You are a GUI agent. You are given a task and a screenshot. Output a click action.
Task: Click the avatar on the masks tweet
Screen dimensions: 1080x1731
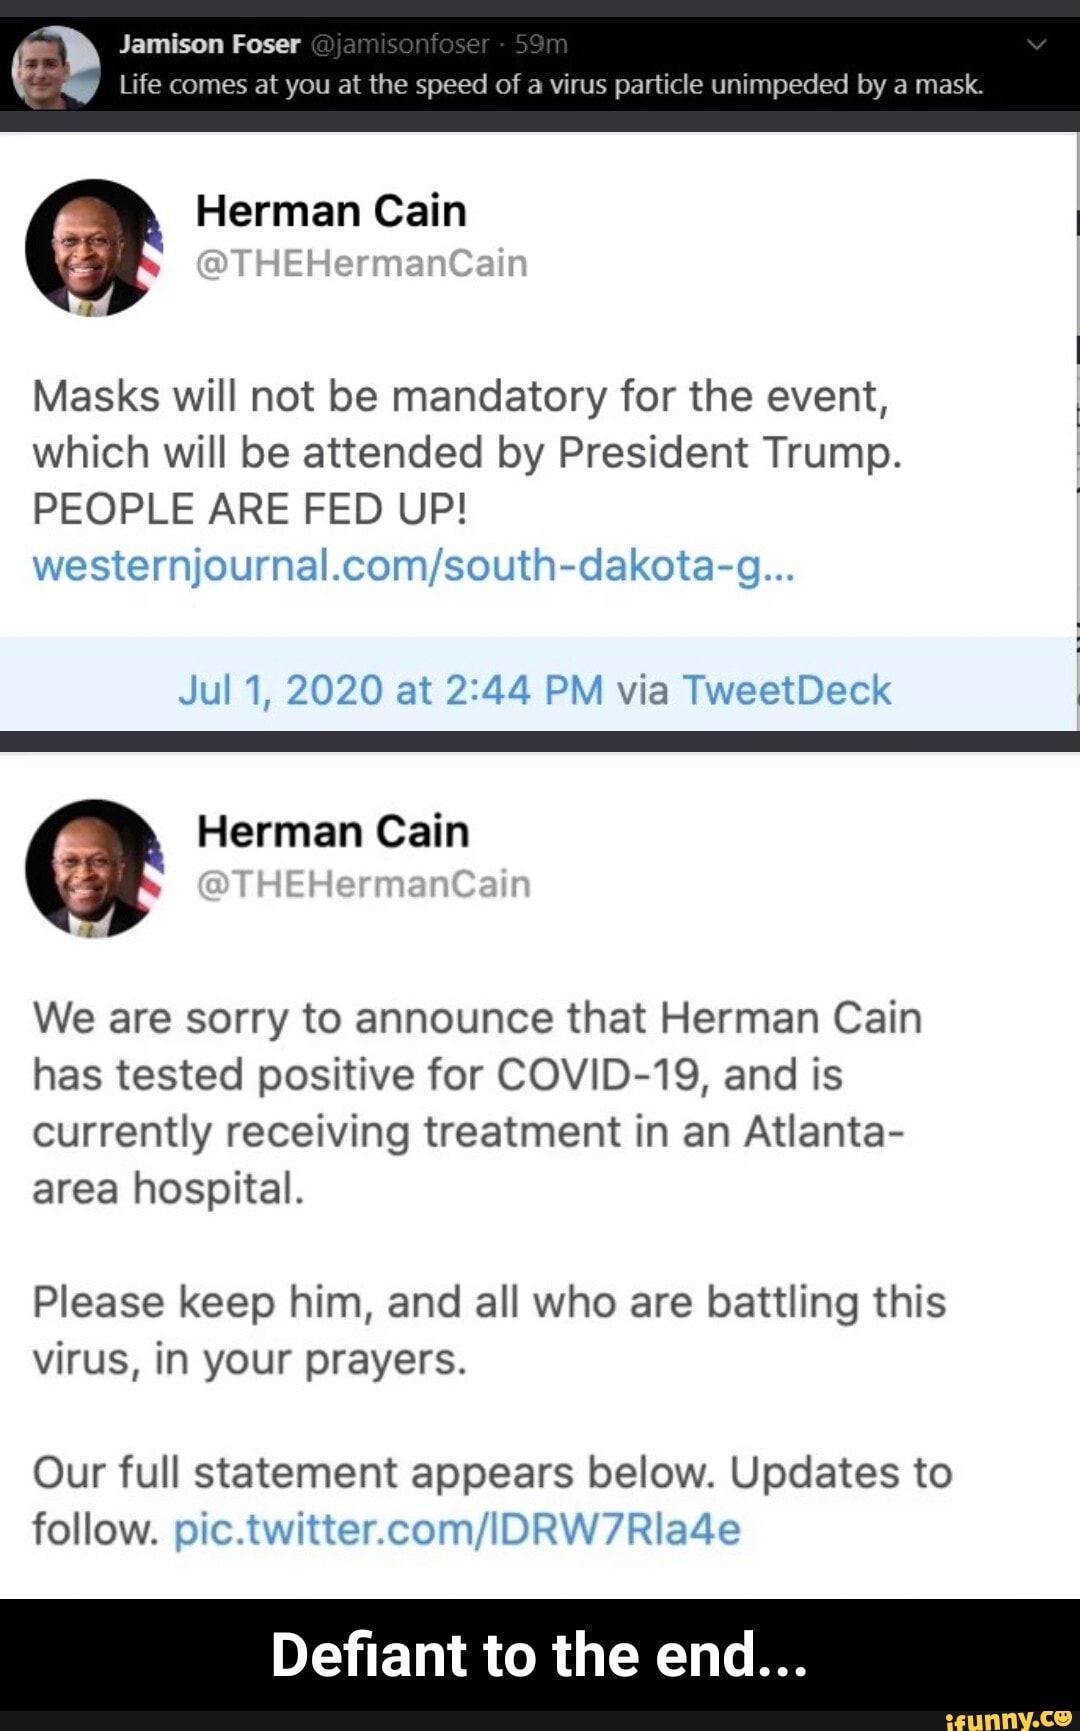[94, 248]
